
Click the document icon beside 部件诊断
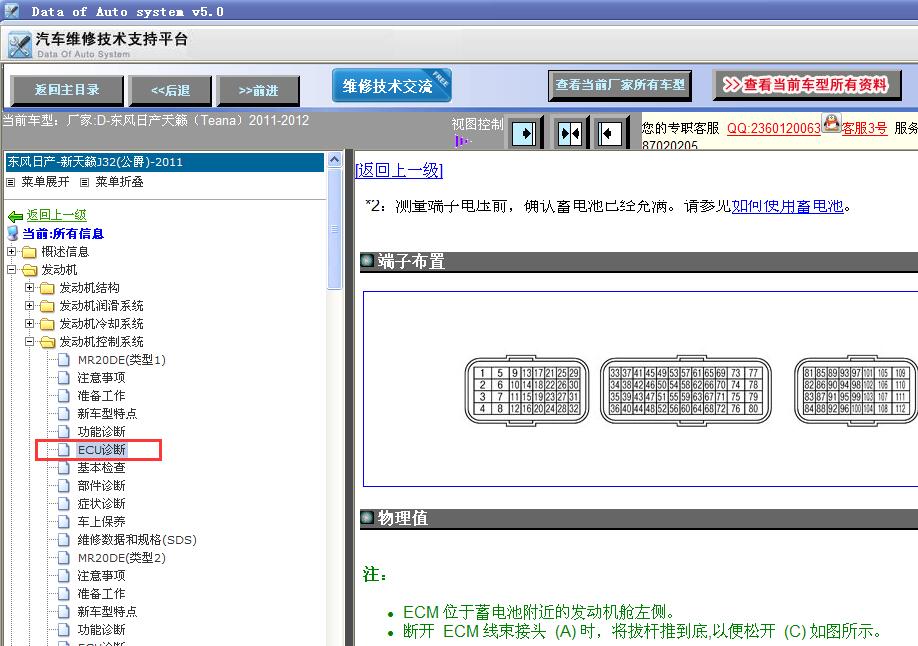[64, 486]
